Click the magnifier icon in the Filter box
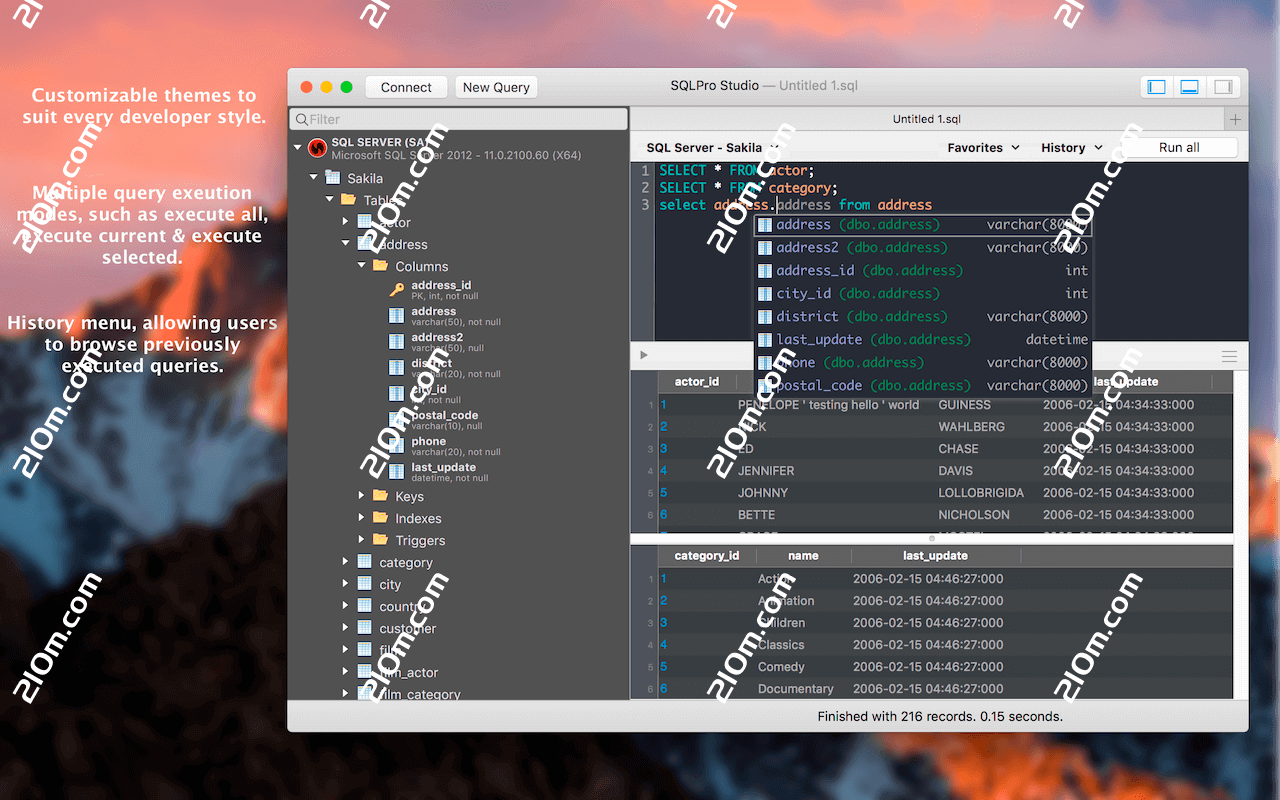 click(301, 118)
